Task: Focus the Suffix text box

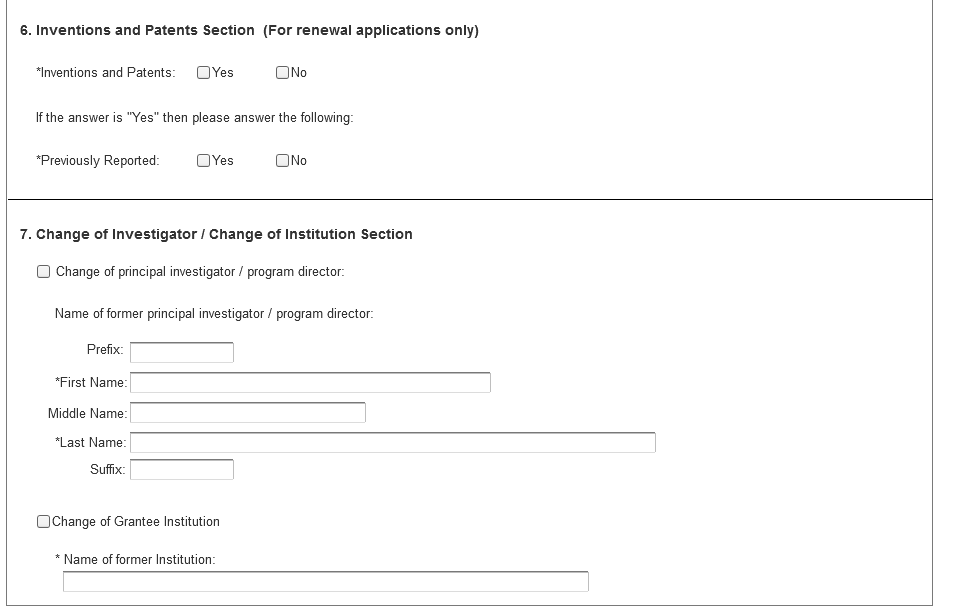Action: 181,470
